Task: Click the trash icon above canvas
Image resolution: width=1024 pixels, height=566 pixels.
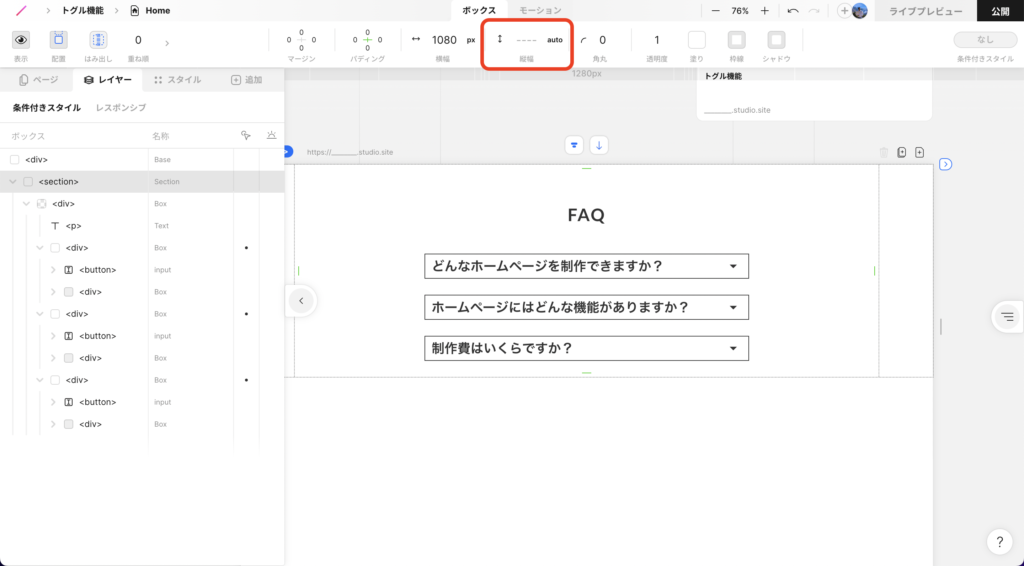Action: tap(884, 152)
